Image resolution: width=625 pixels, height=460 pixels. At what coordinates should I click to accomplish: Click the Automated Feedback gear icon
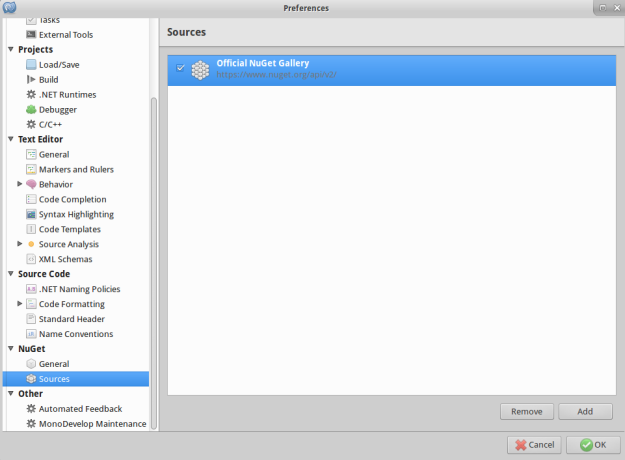tap(31, 409)
